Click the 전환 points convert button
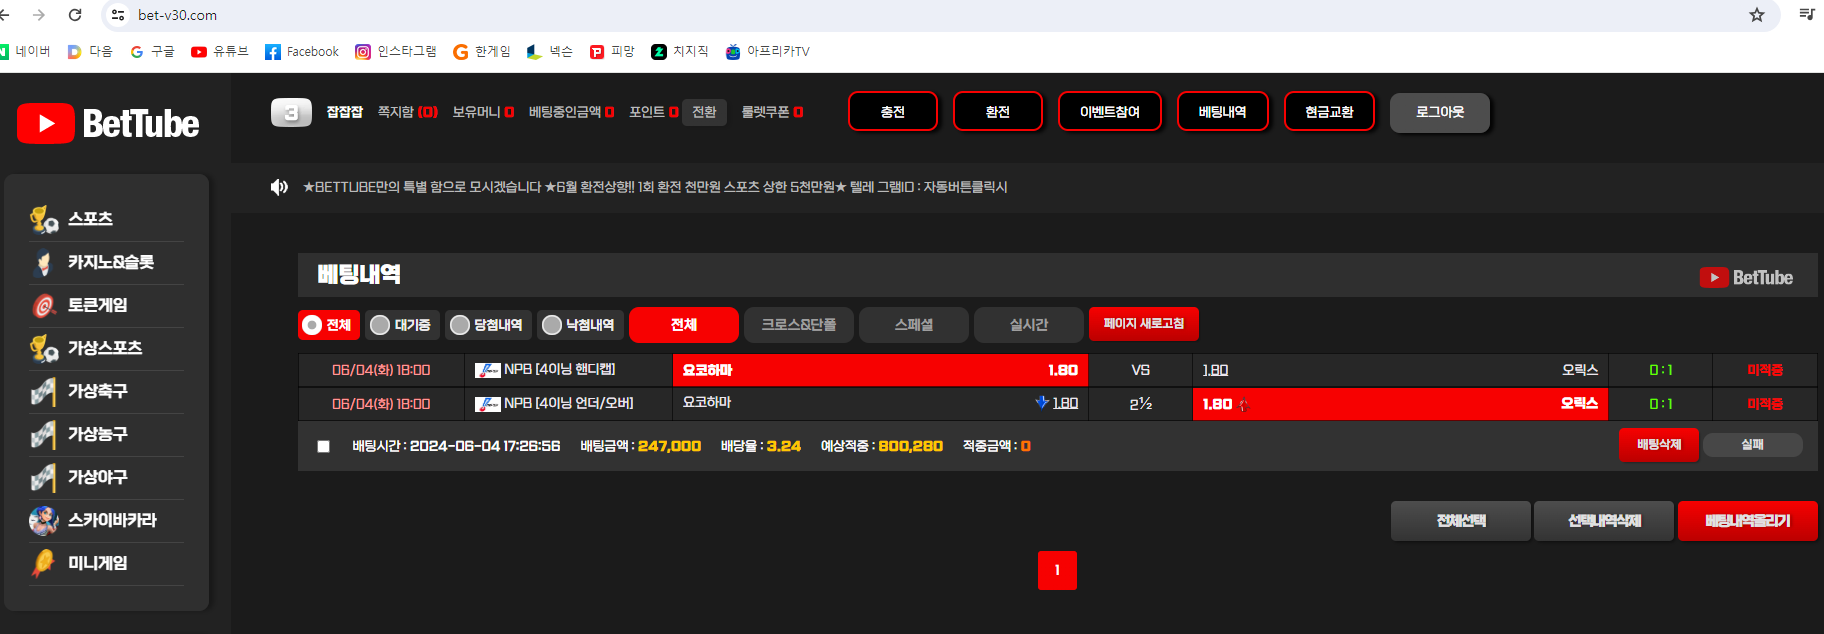1824x634 pixels. [704, 112]
